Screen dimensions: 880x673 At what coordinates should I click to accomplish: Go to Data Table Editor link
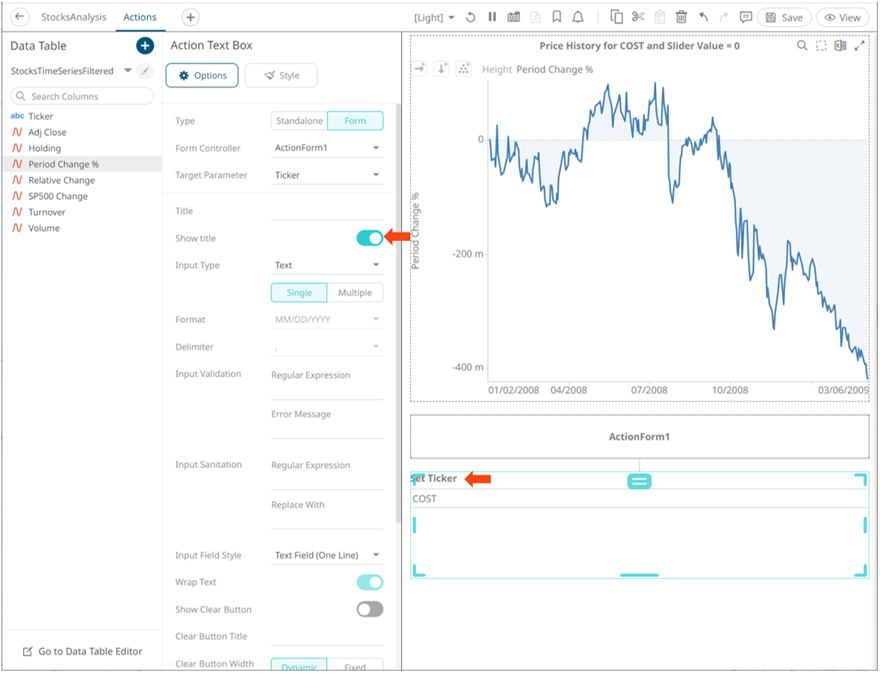[x=82, y=651]
